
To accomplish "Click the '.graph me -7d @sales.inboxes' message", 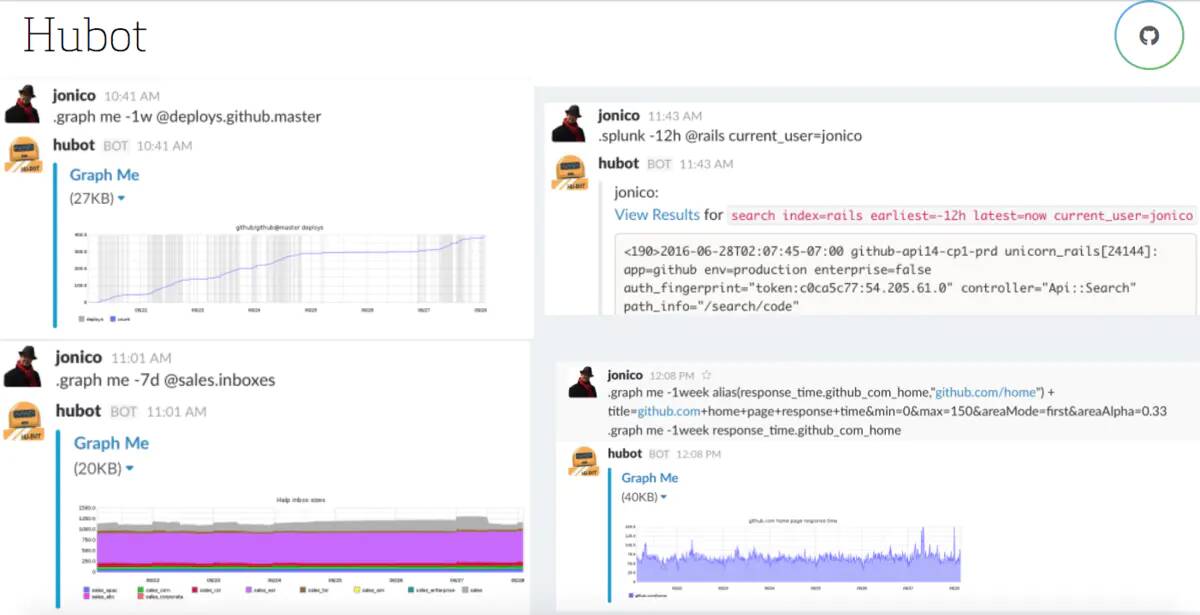I will pyautogui.click(x=165, y=380).
